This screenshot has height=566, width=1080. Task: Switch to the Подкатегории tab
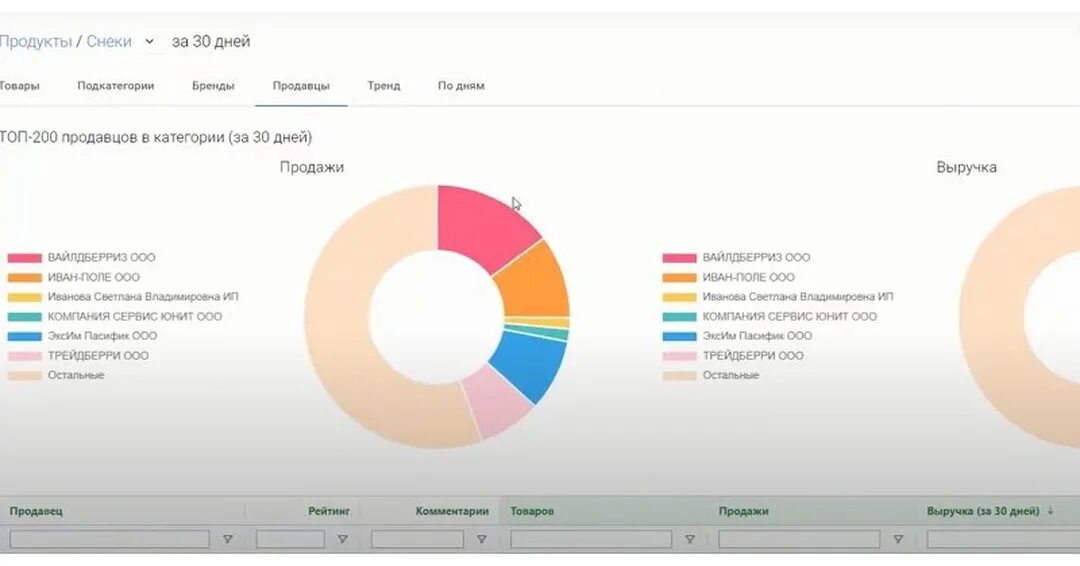tap(116, 86)
